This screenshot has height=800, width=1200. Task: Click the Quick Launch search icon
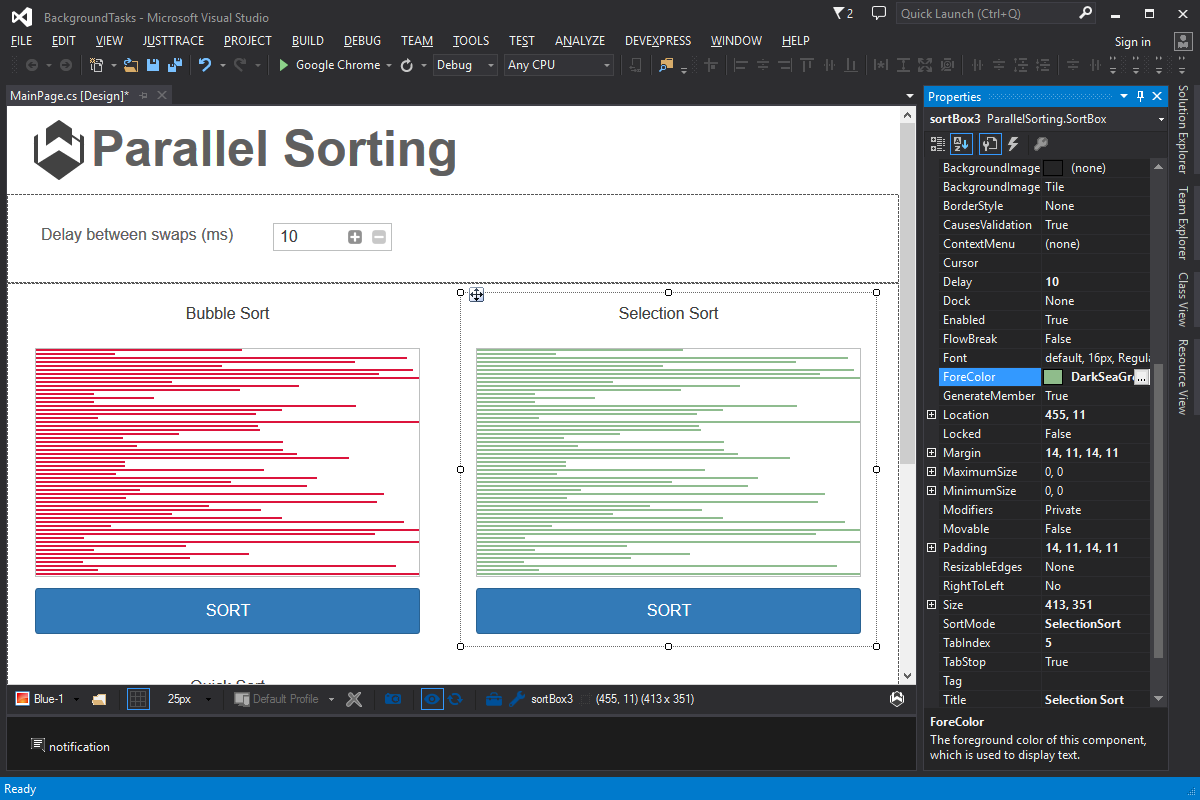[x=1086, y=13]
